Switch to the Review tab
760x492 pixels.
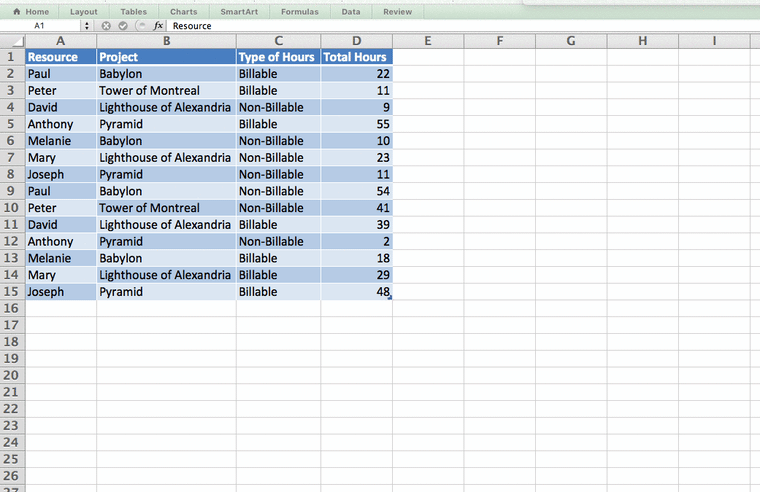point(397,12)
